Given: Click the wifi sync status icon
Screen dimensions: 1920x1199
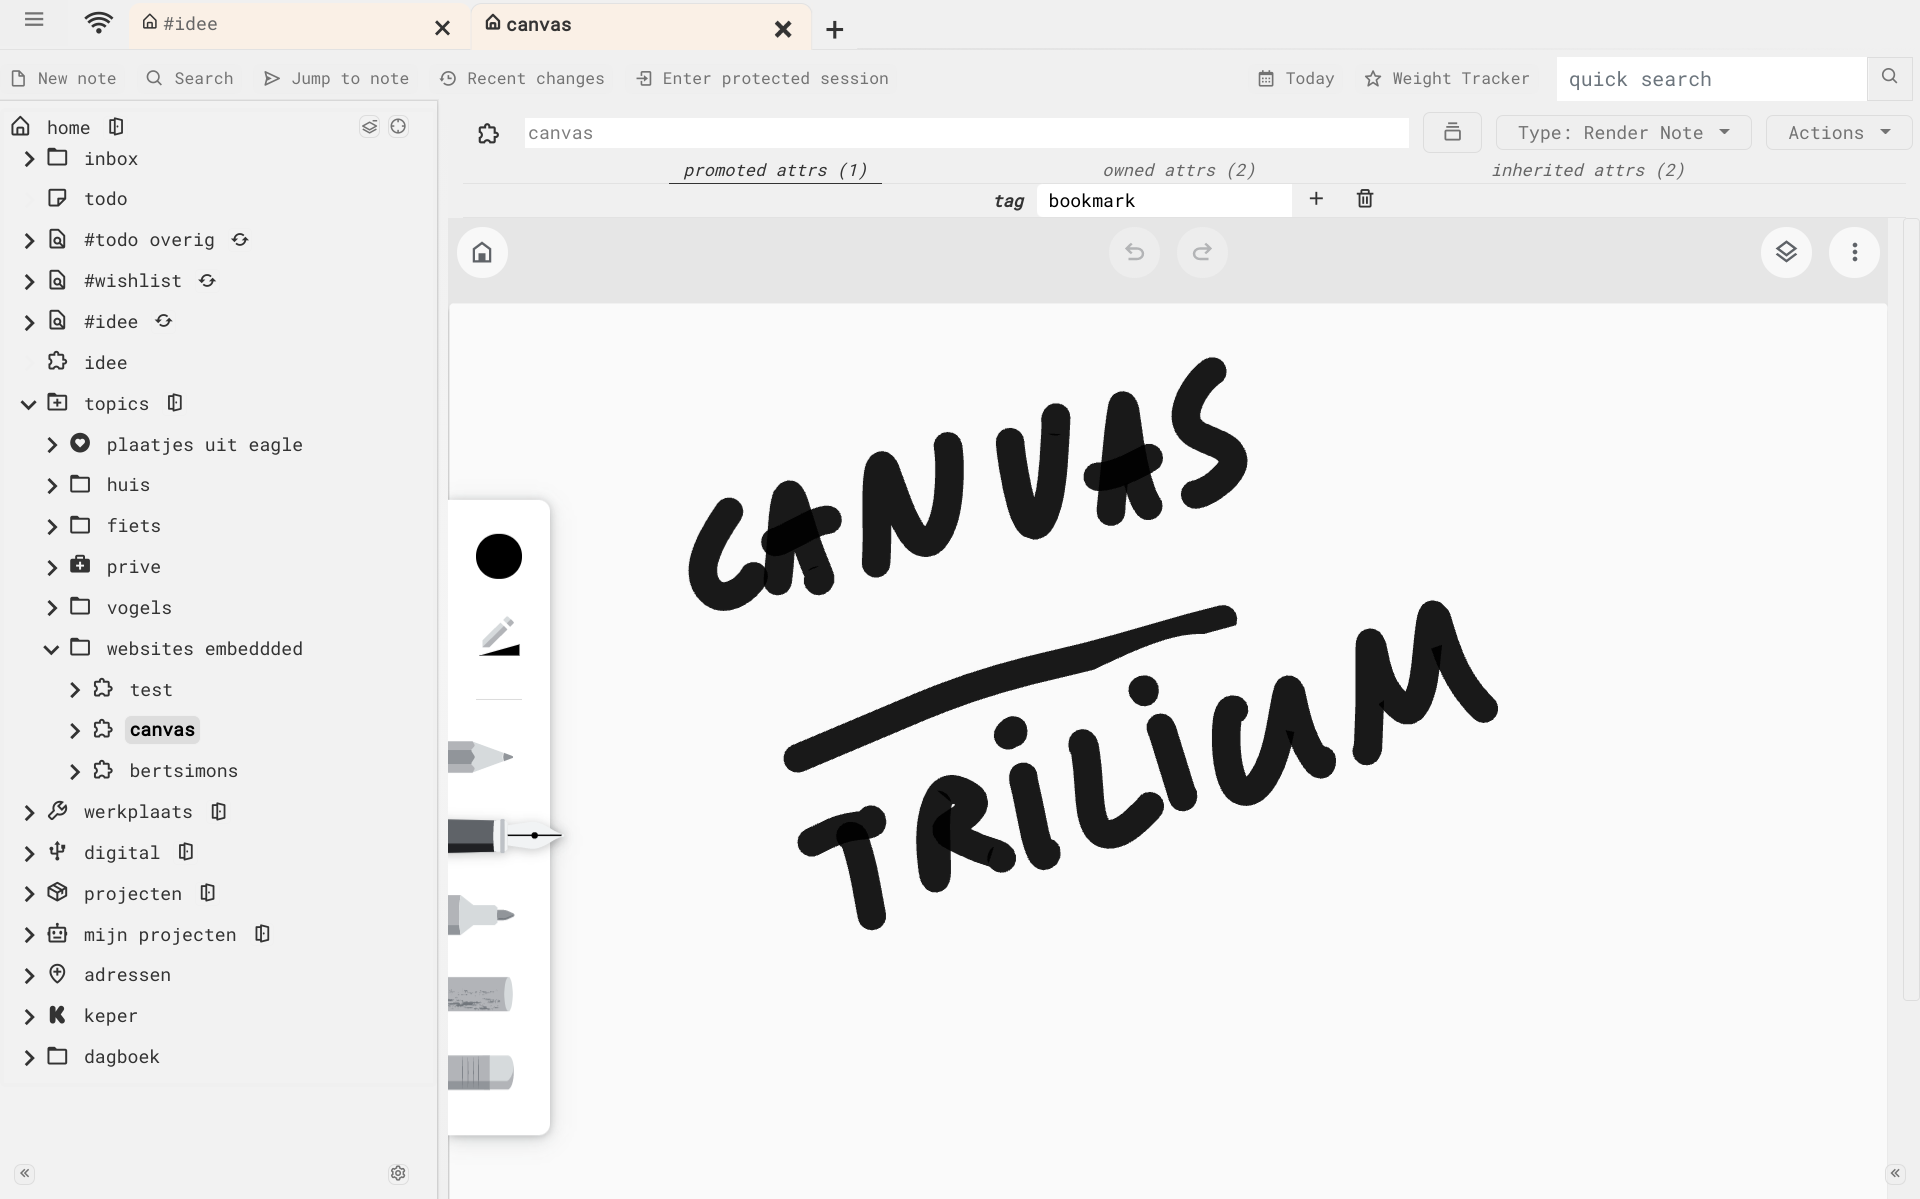Looking at the screenshot, I should pyautogui.click(x=98, y=22).
